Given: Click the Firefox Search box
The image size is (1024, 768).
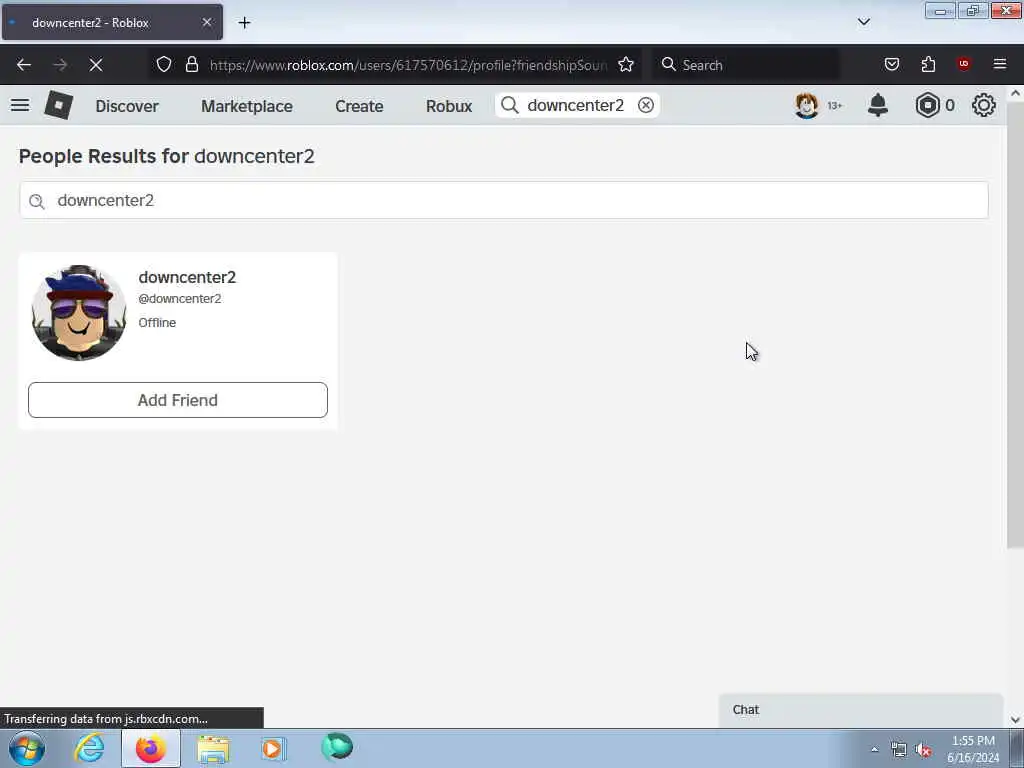Looking at the screenshot, I should pos(746,65).
